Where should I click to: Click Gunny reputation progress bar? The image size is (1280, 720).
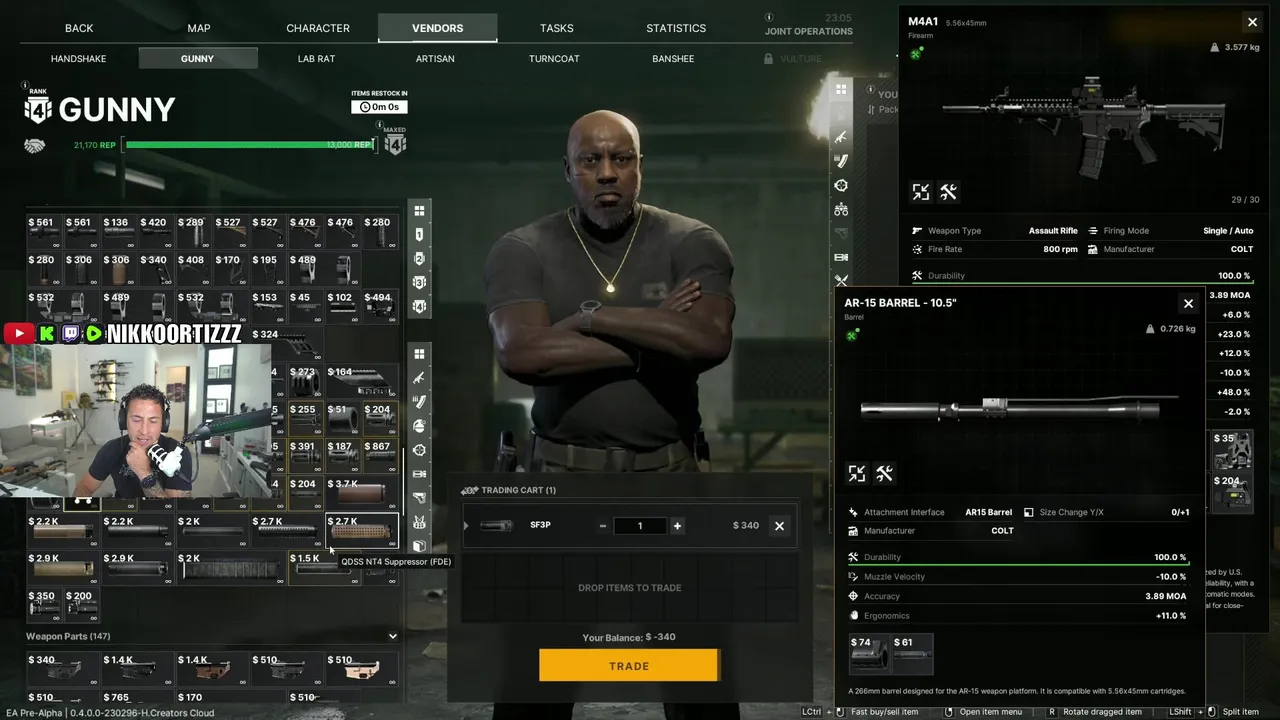[249, 145]
